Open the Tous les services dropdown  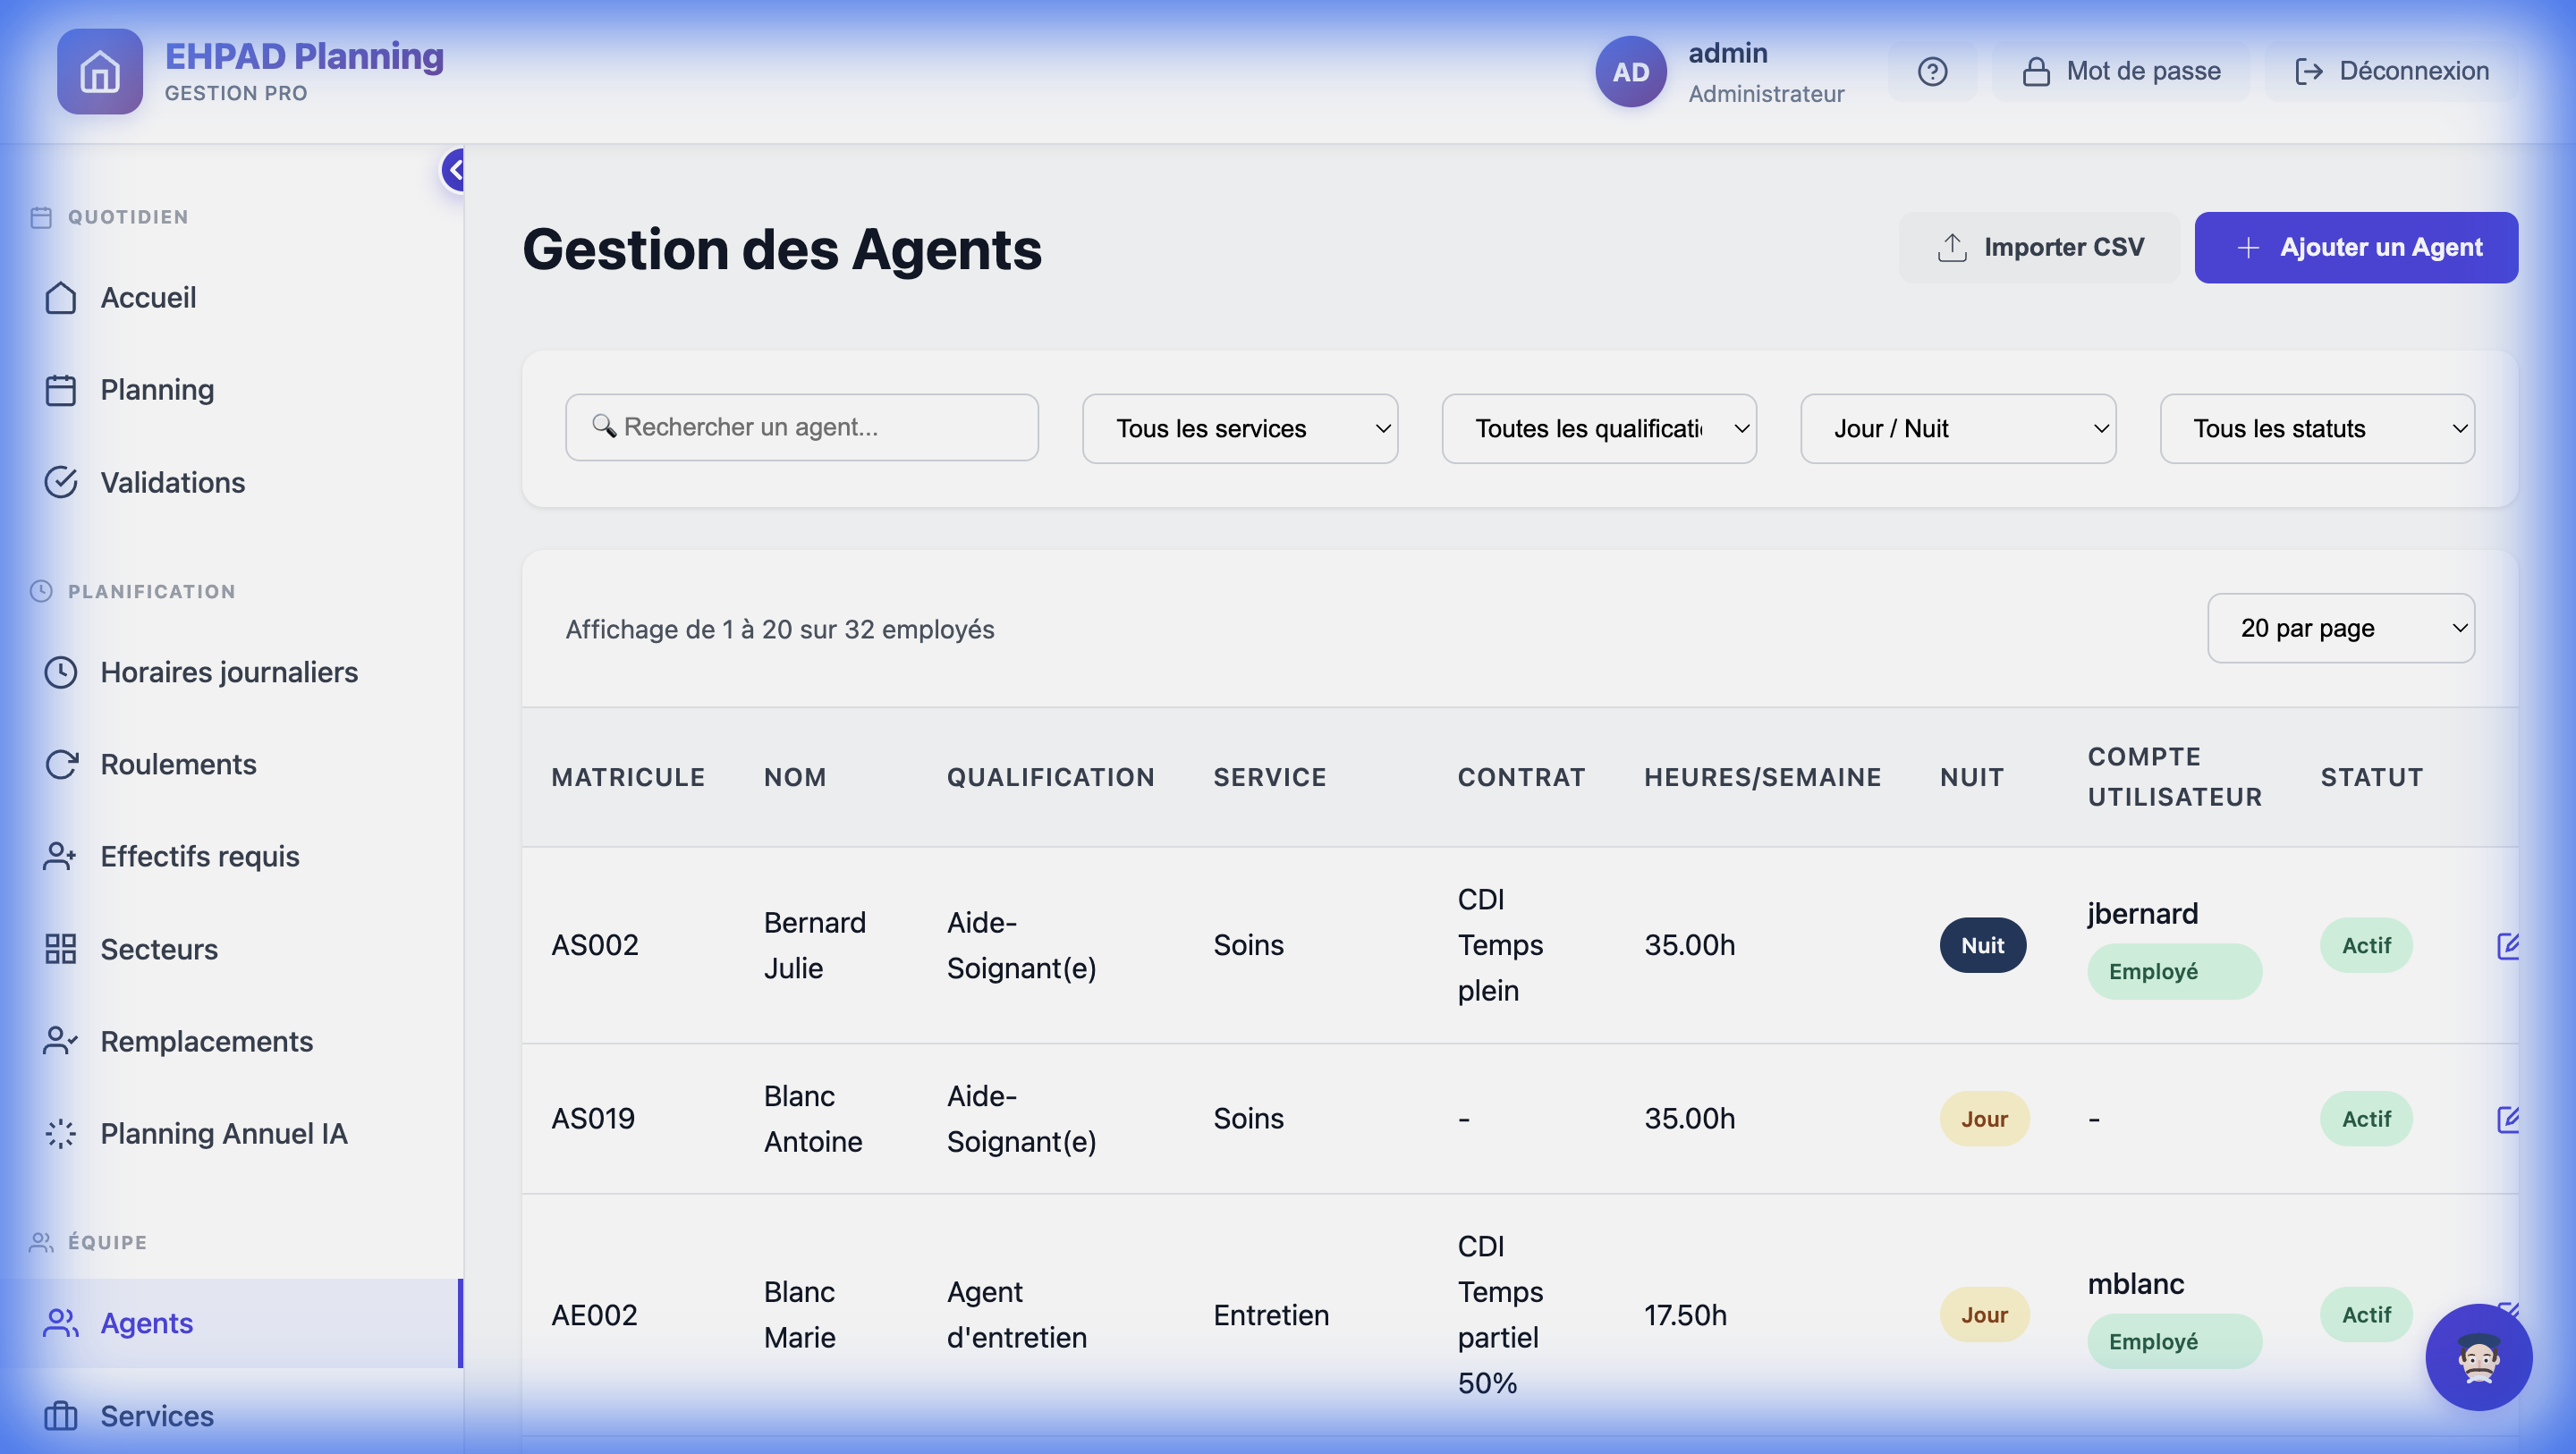click(1239, 428)
